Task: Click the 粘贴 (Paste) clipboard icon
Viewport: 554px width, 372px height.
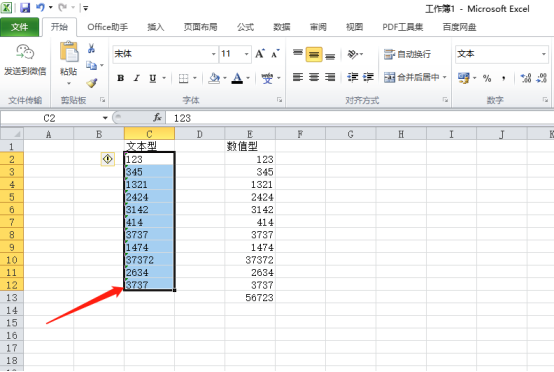Action: 69,52
